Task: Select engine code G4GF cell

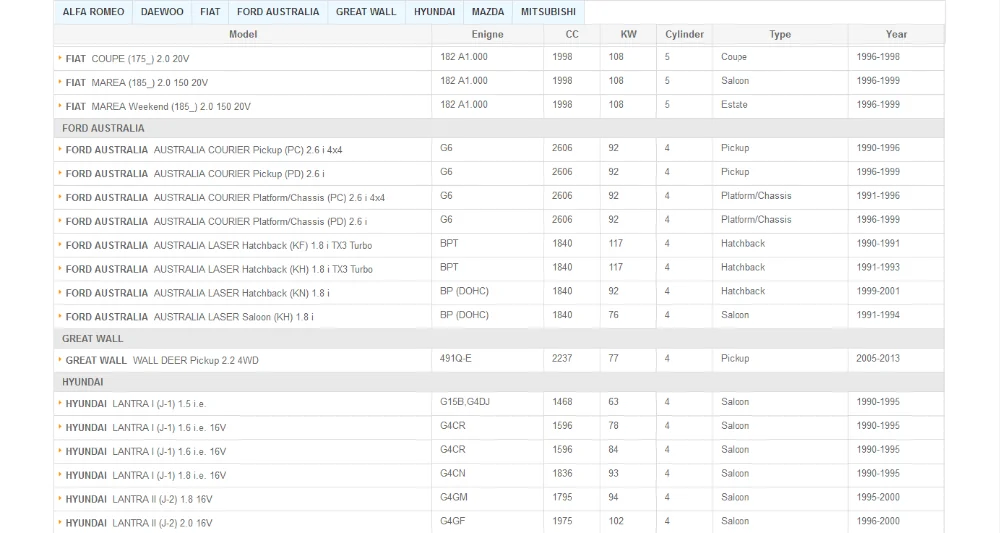Action: click(x=452, y=521)
